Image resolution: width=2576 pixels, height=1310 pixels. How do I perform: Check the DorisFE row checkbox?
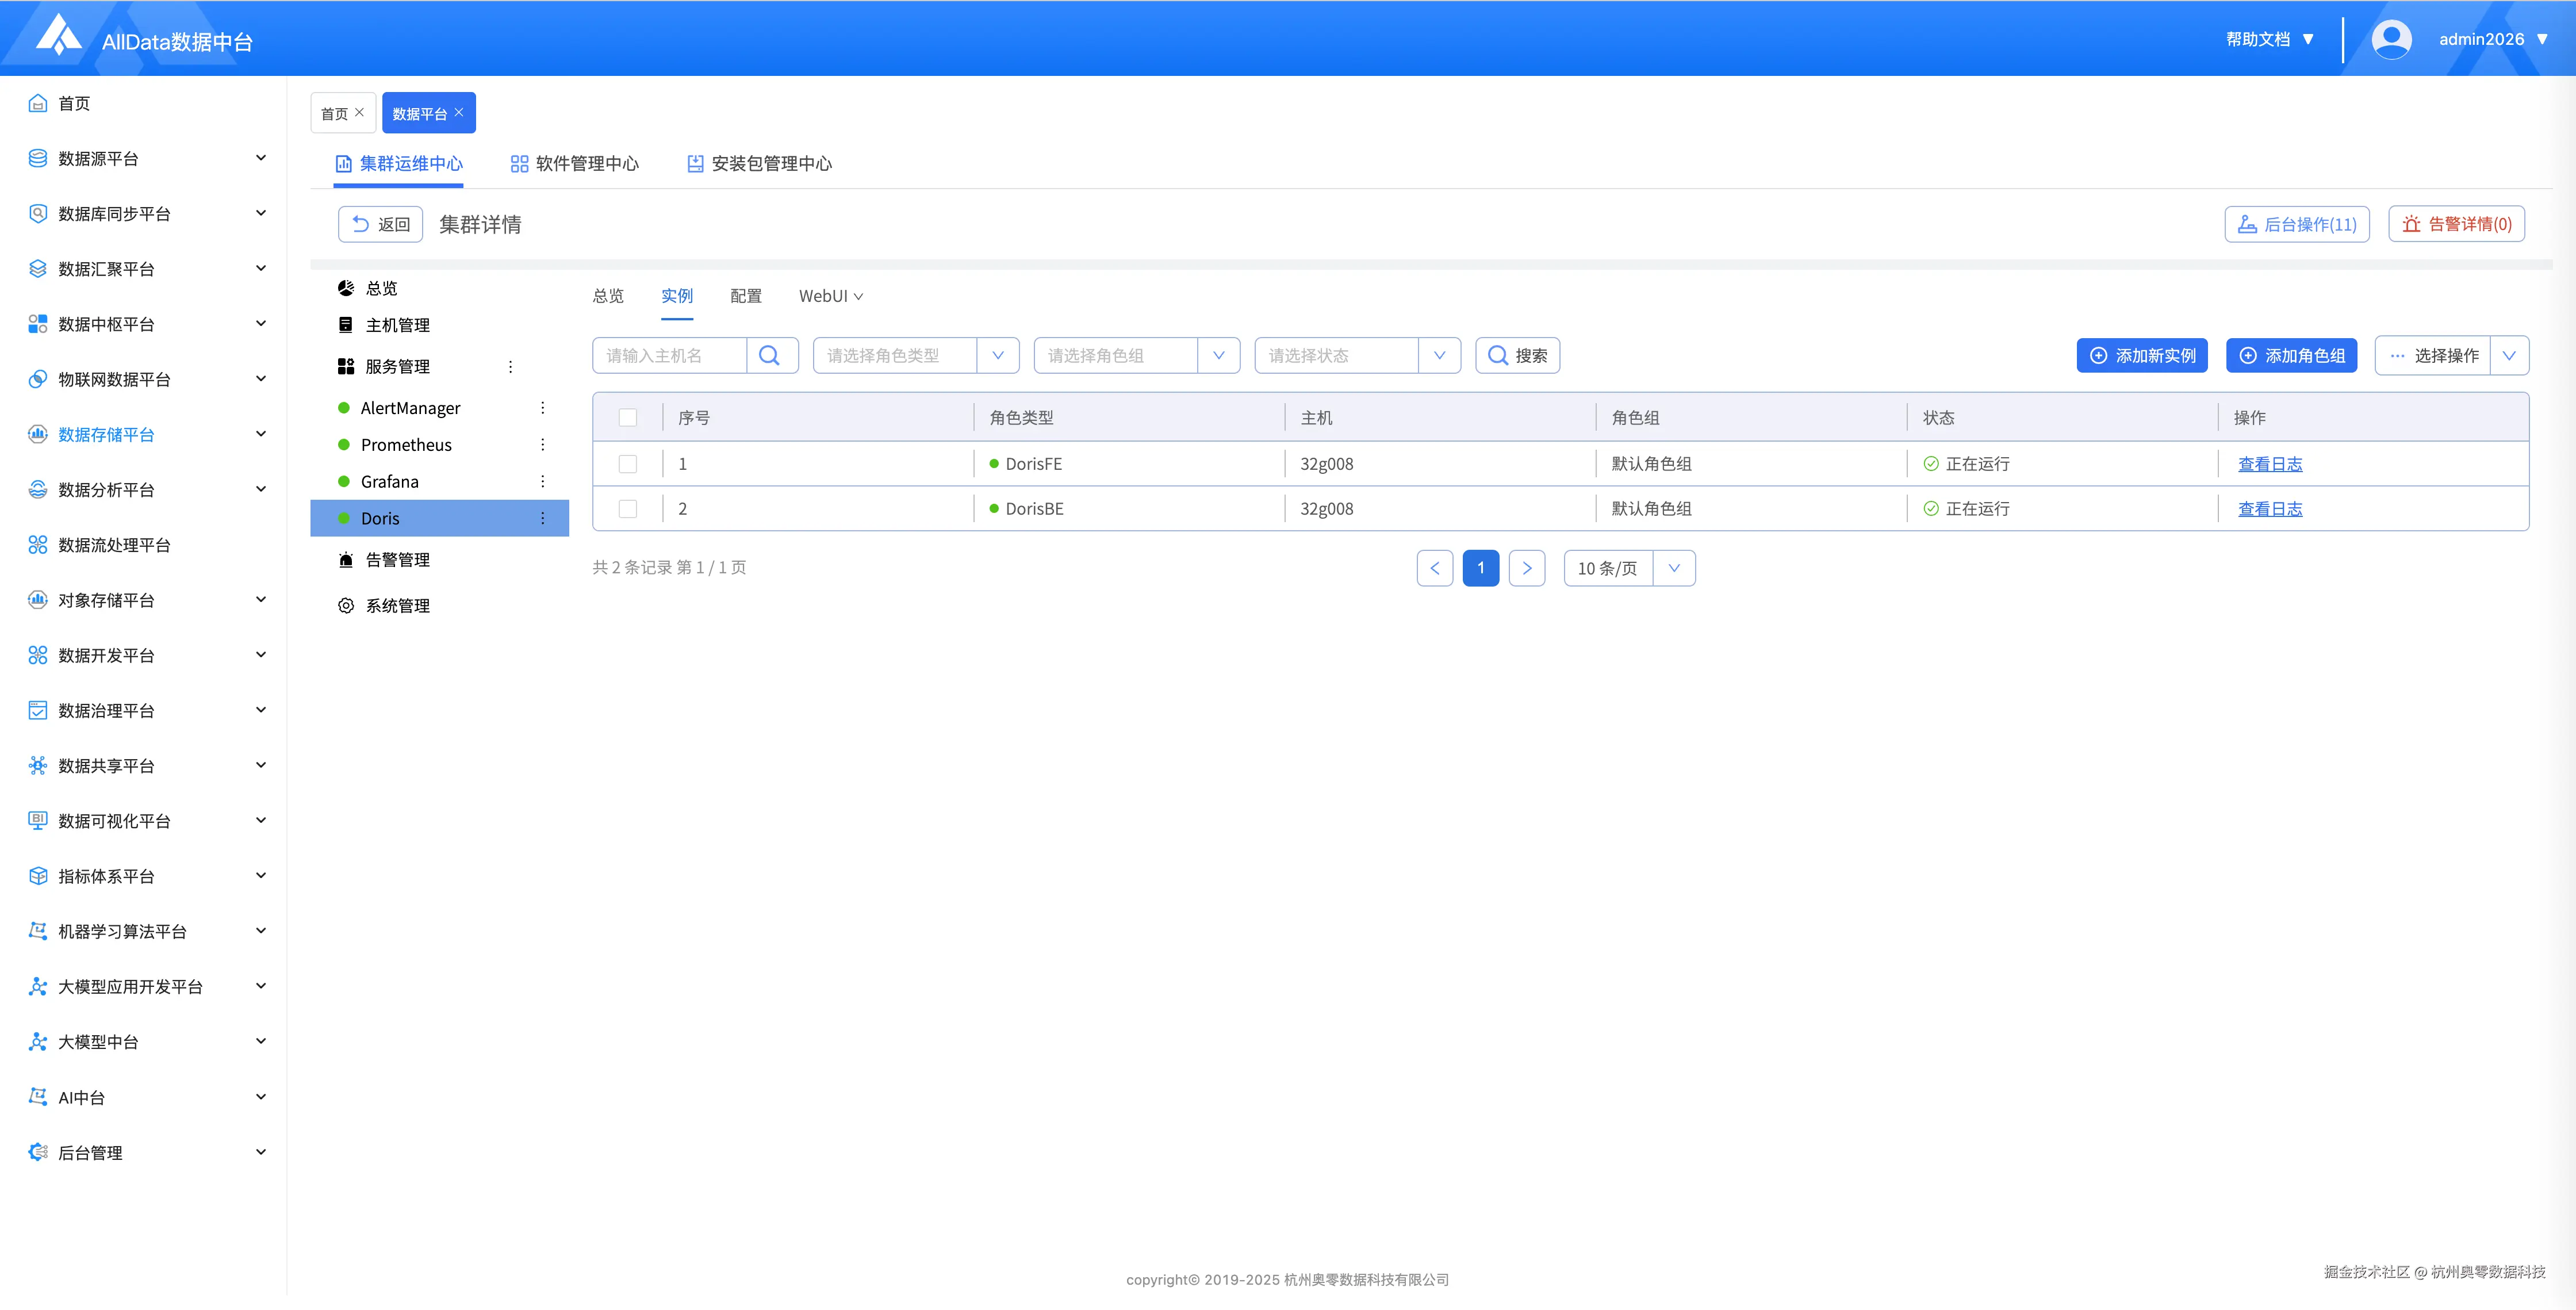628,464
